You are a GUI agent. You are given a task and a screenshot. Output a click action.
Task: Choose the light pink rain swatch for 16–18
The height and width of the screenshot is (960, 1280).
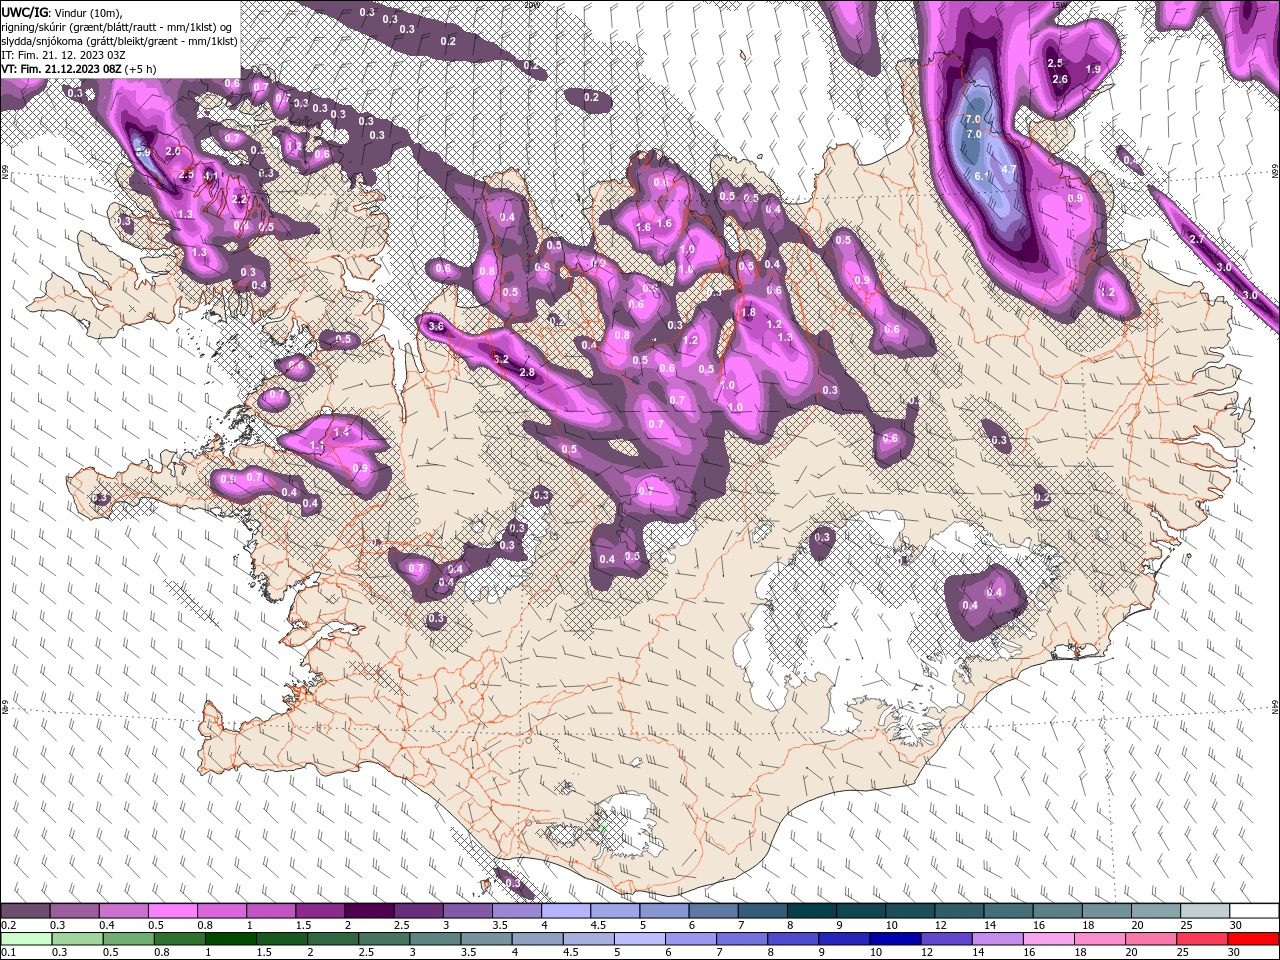coord(1049,938)
